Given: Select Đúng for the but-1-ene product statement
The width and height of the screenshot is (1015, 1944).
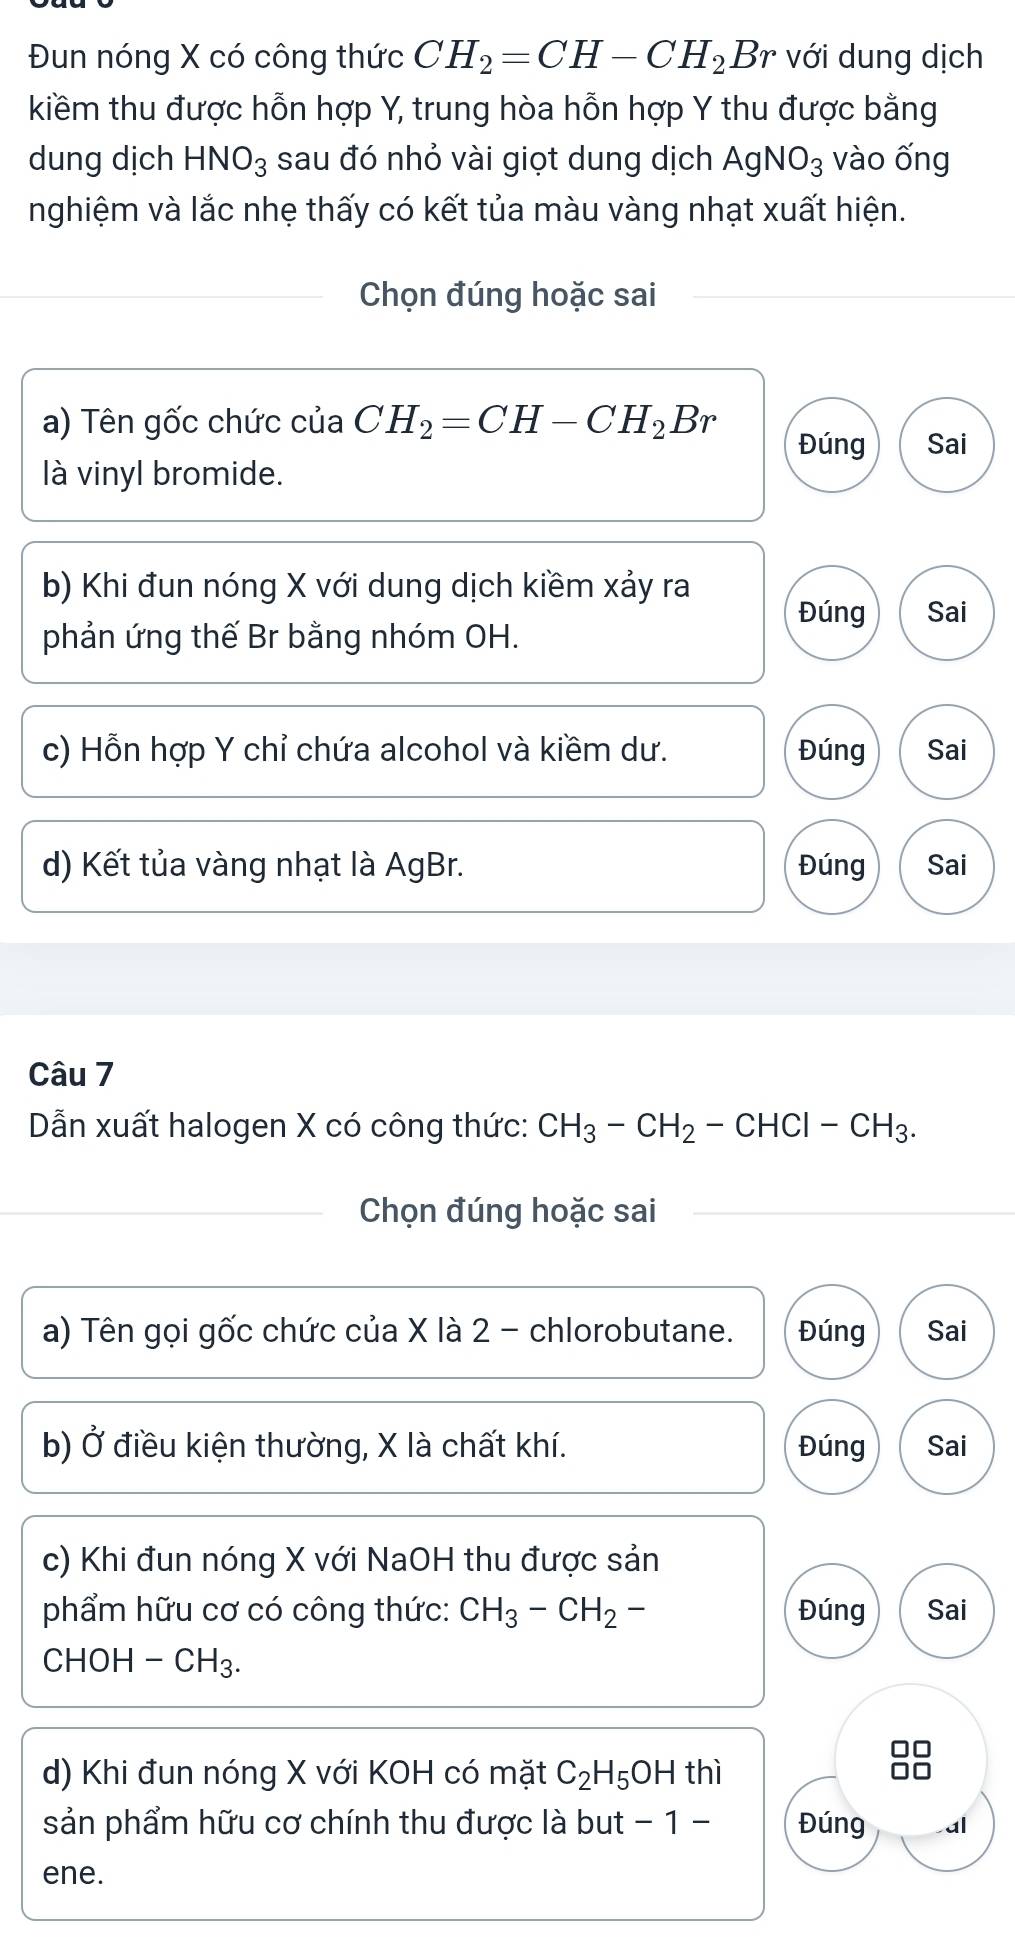Looking at the screenshot, I should pyautogui.click(x=832, y=1824).
